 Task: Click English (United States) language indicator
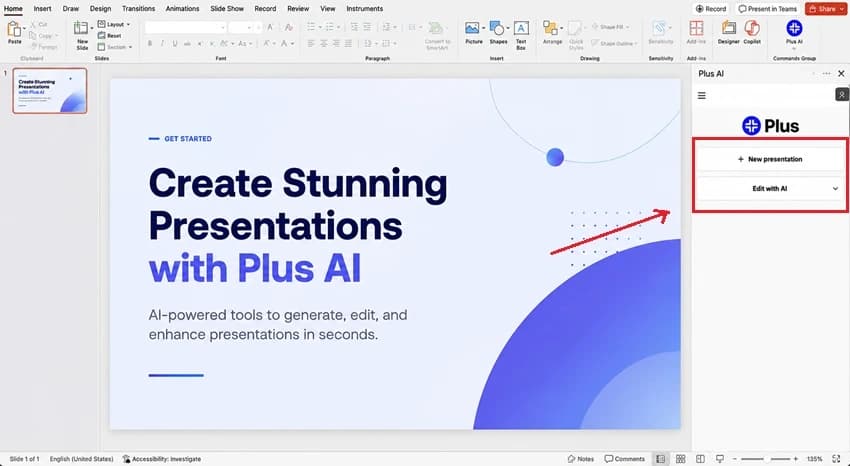coord(81,459)
